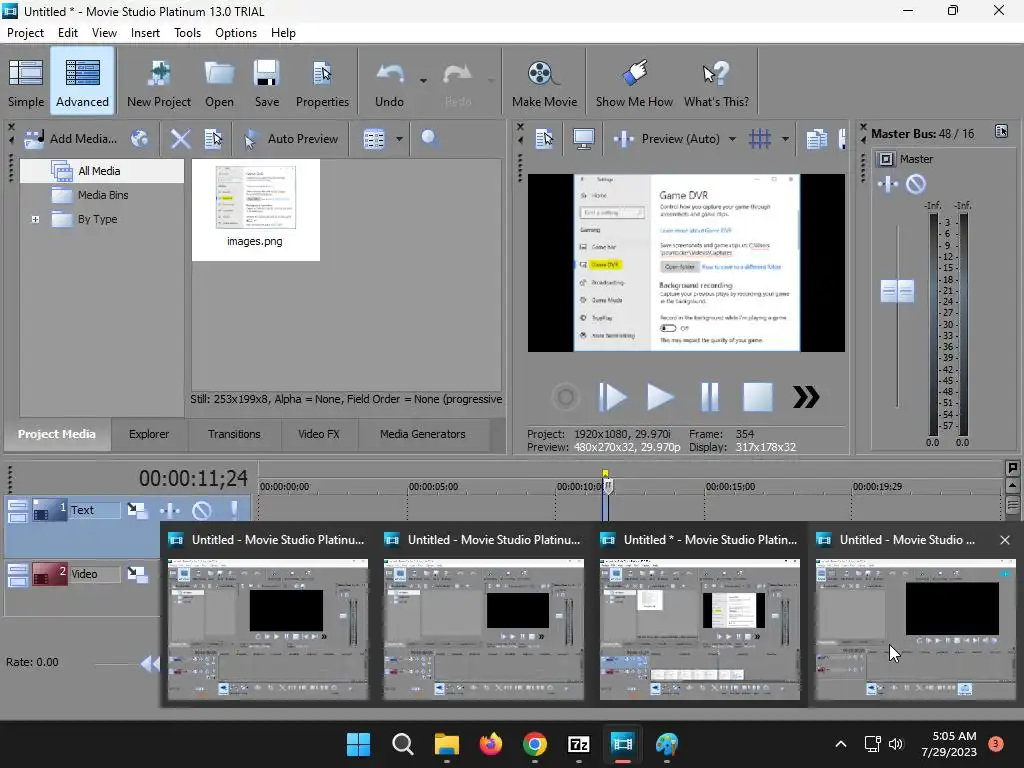Viewport: 1024px width, 768px height.
Task: Create a New Project
Action: [159, 83]
